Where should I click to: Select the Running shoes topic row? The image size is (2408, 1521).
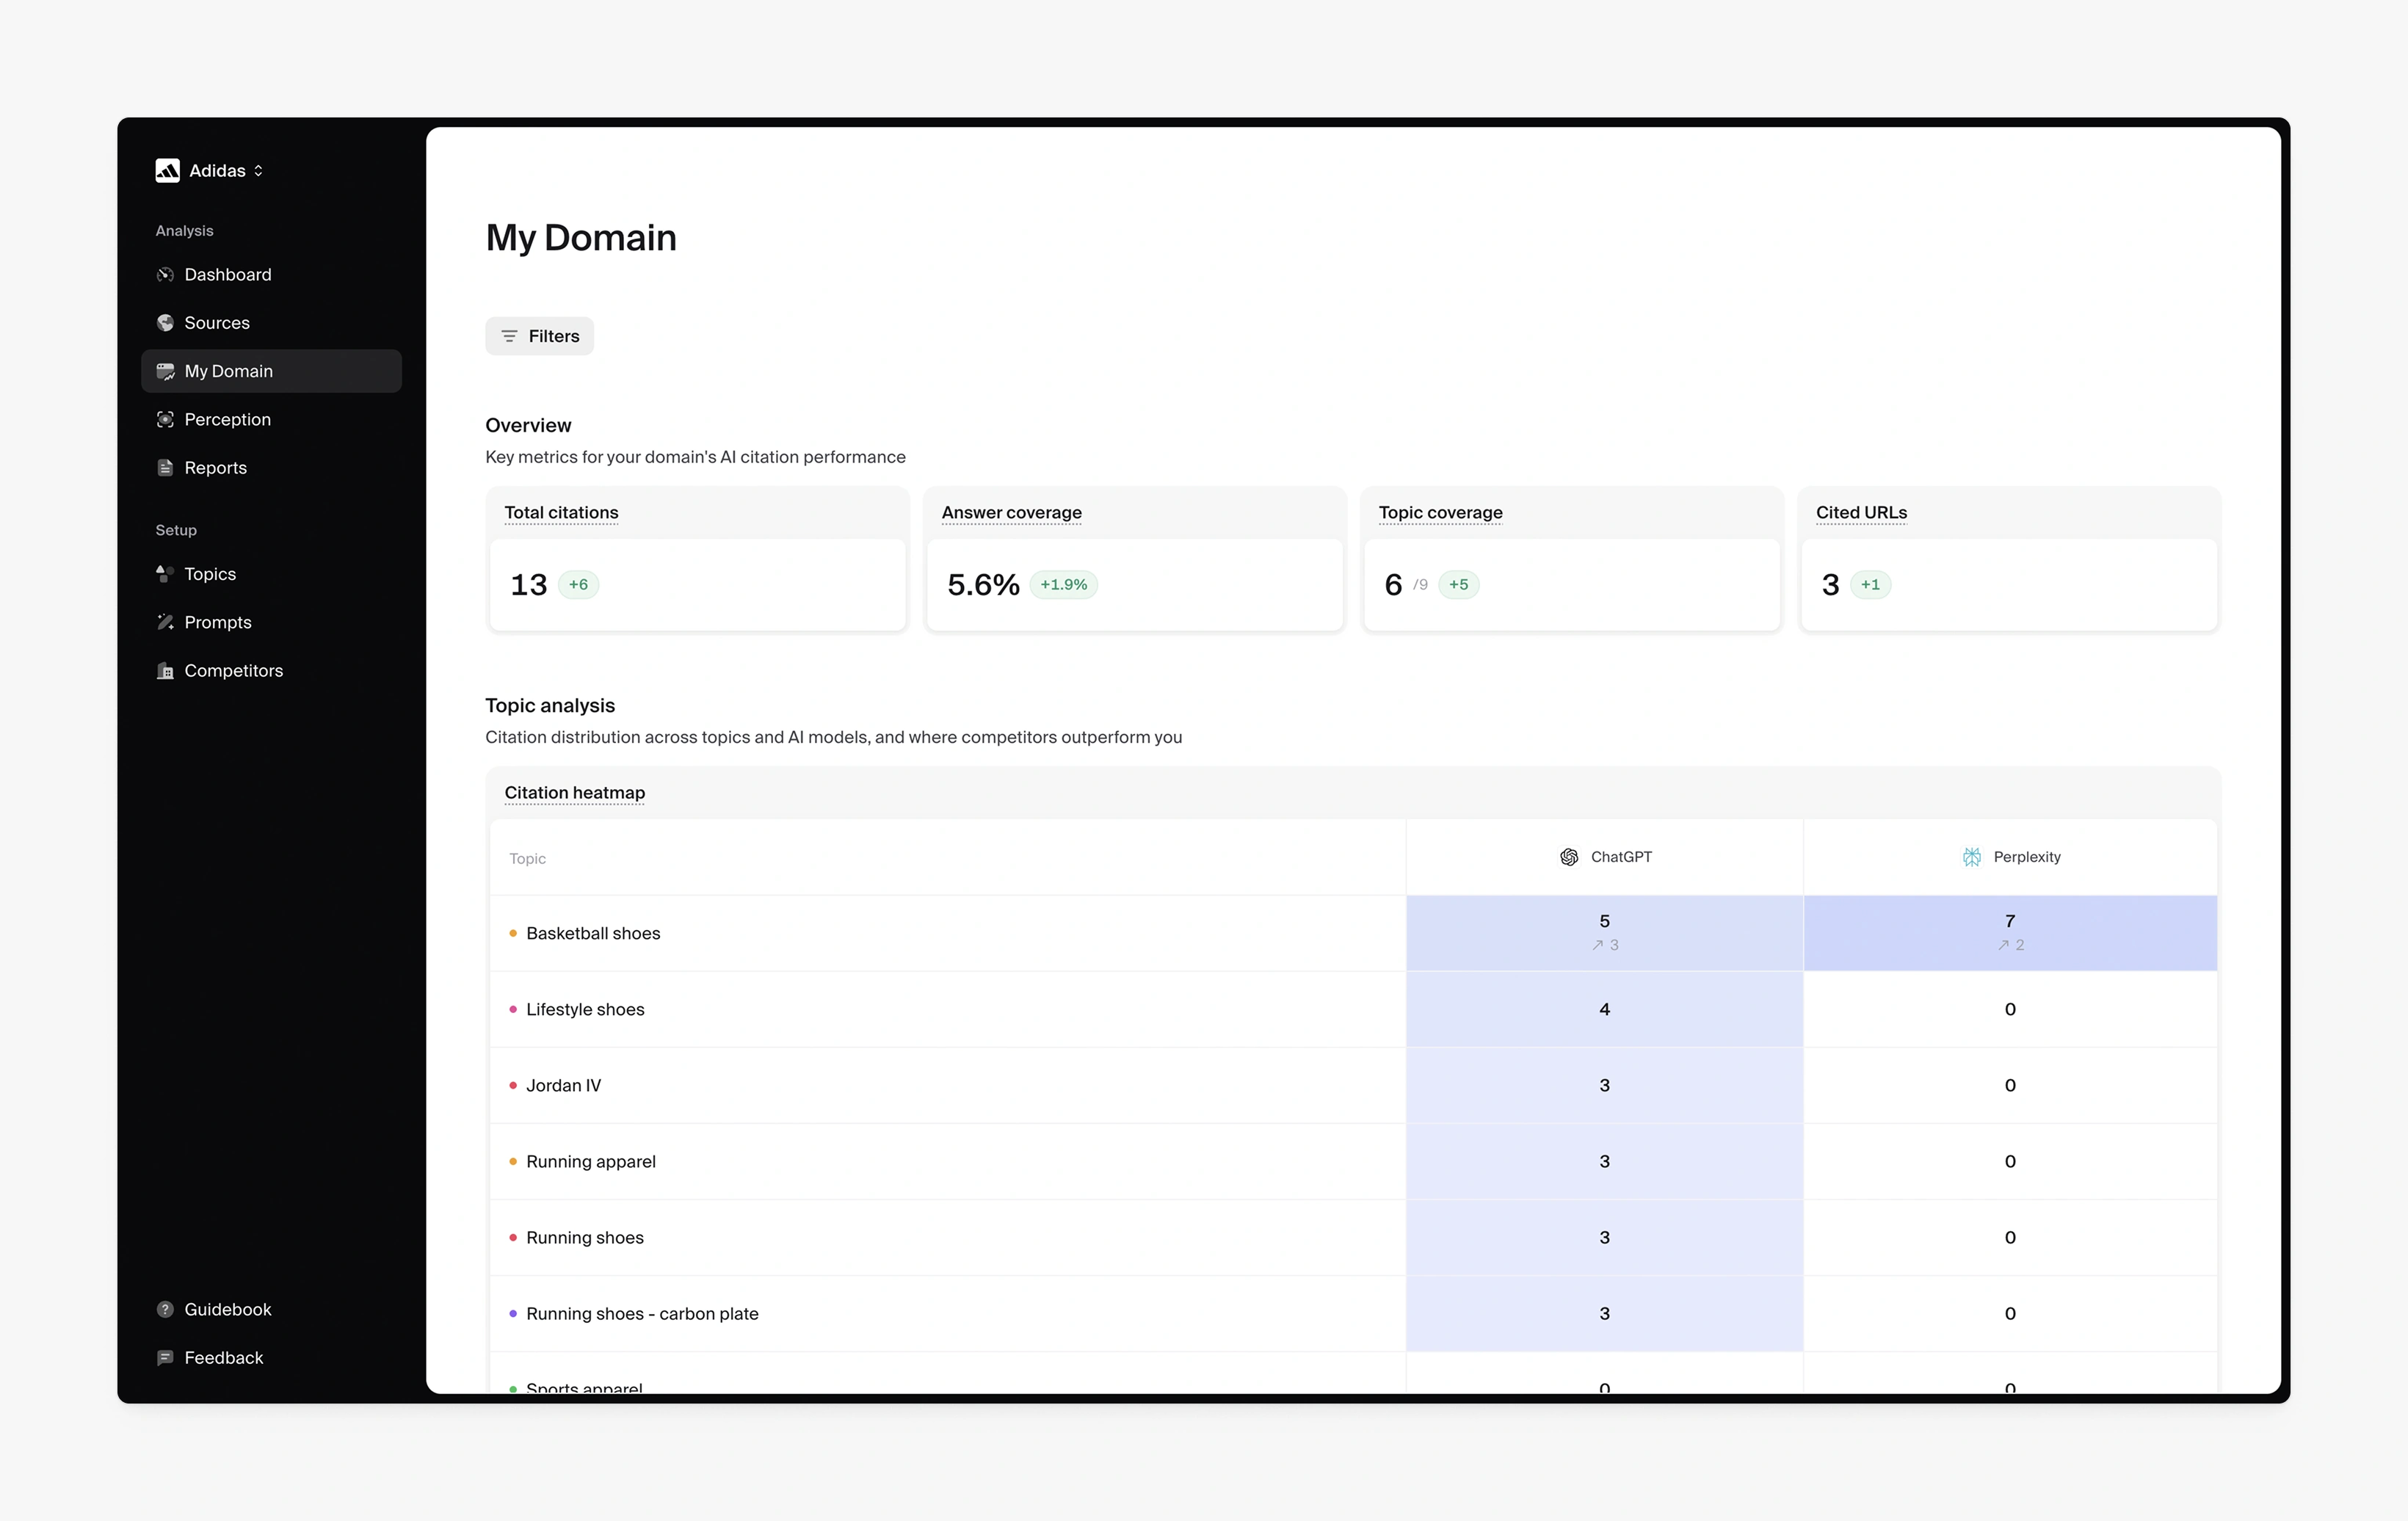[x=947, y=1238]
